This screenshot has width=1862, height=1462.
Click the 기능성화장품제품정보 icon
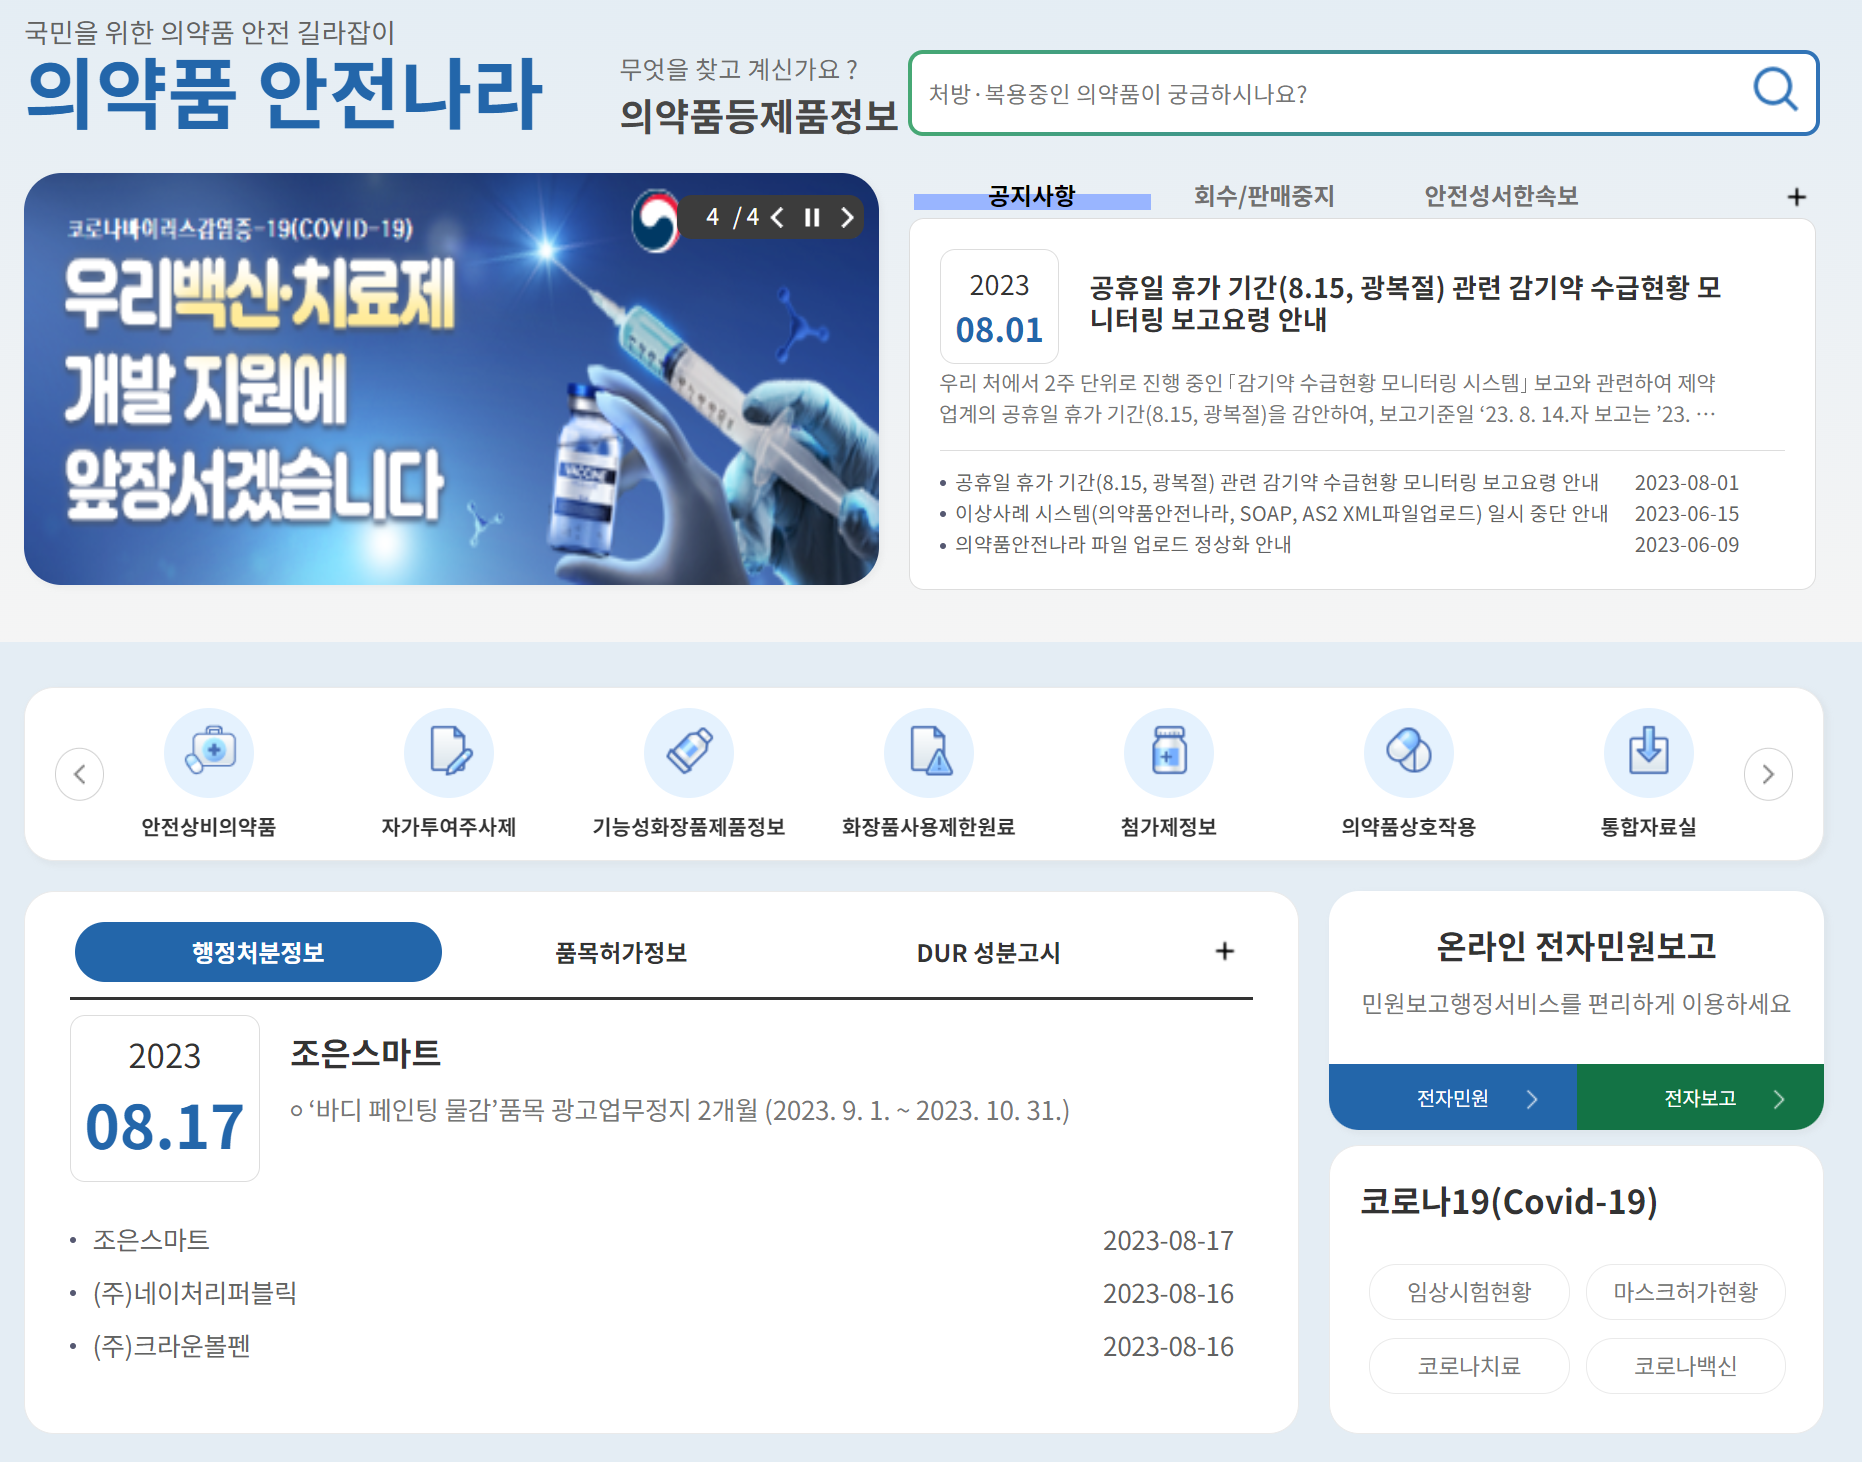[x=689, y=752]
